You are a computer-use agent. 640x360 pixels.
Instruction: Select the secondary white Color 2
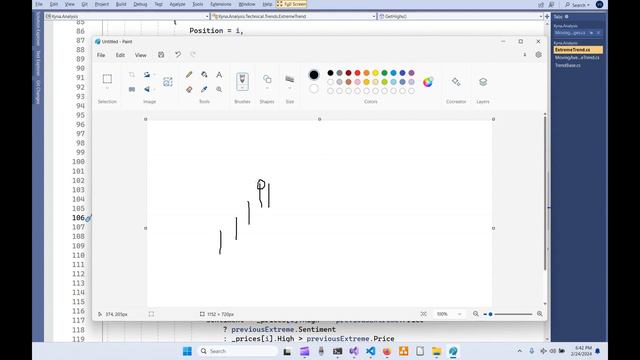pos(313,89)
